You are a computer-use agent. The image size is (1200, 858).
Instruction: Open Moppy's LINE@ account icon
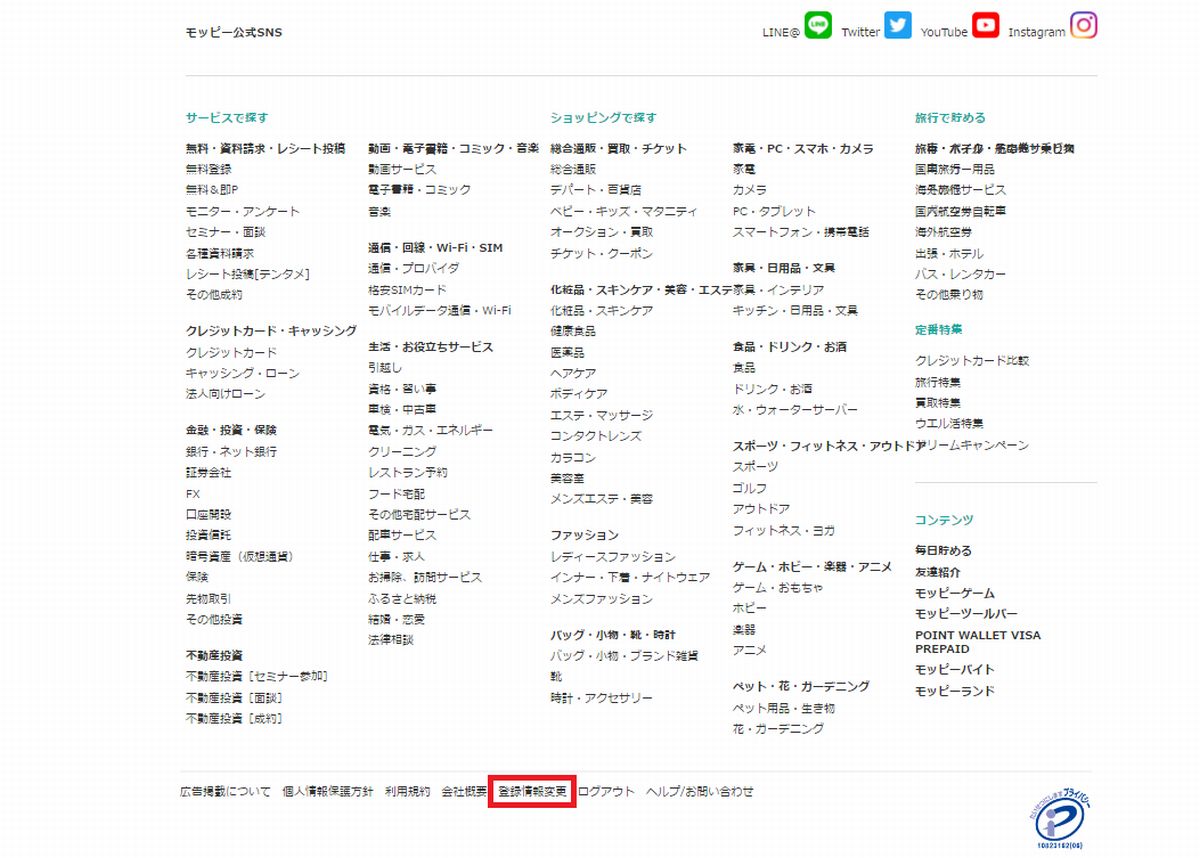pos(817,26)
